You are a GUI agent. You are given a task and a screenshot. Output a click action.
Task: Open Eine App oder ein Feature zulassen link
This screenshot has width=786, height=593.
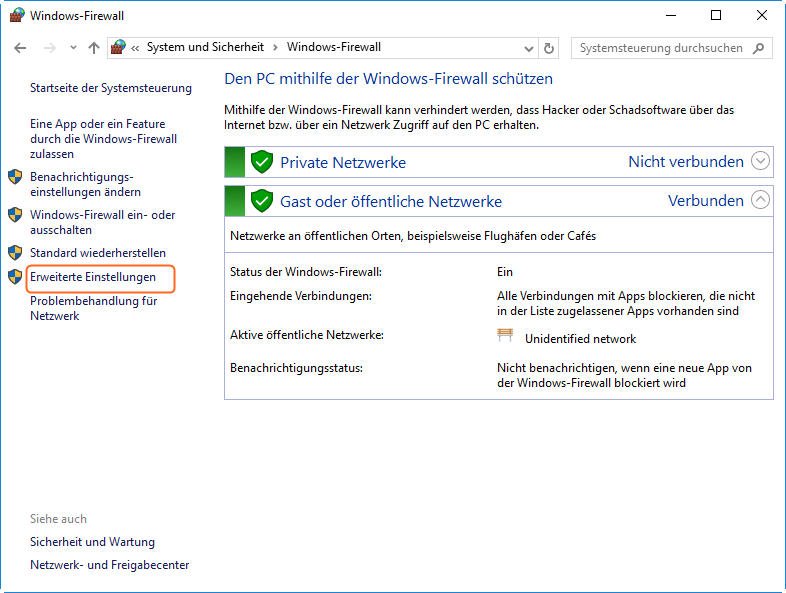[x=103, y=139]
